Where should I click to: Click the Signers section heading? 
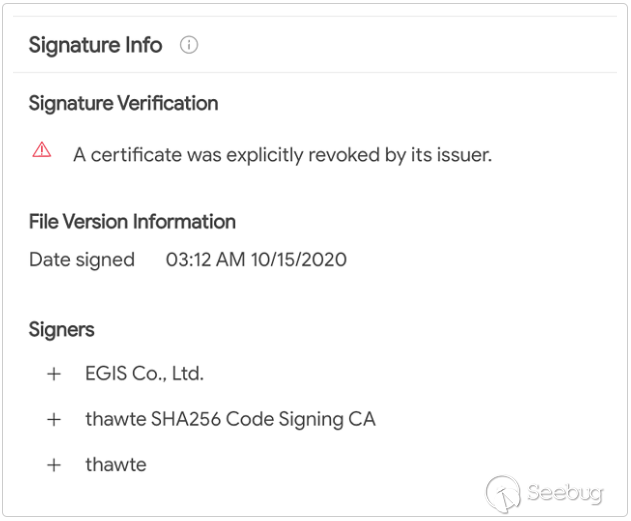[x=62, y=329]
